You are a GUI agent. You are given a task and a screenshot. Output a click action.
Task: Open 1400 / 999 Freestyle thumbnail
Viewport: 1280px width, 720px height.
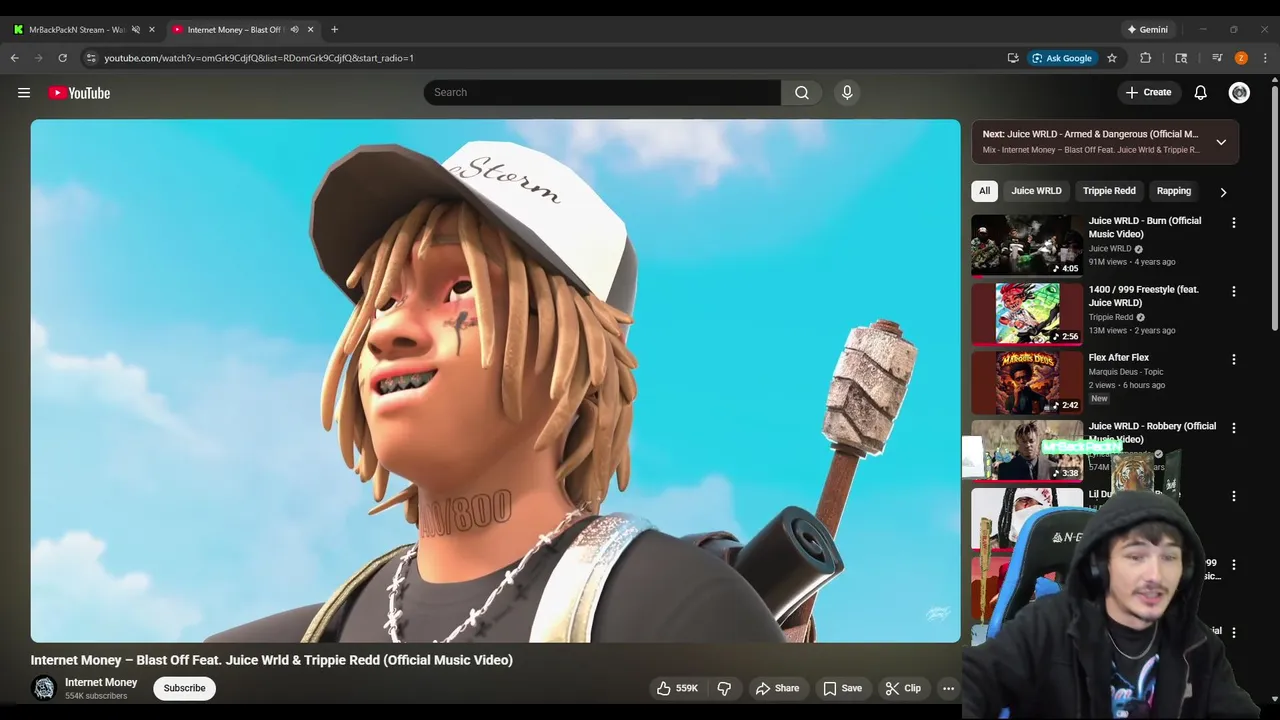pos(1027,313)
